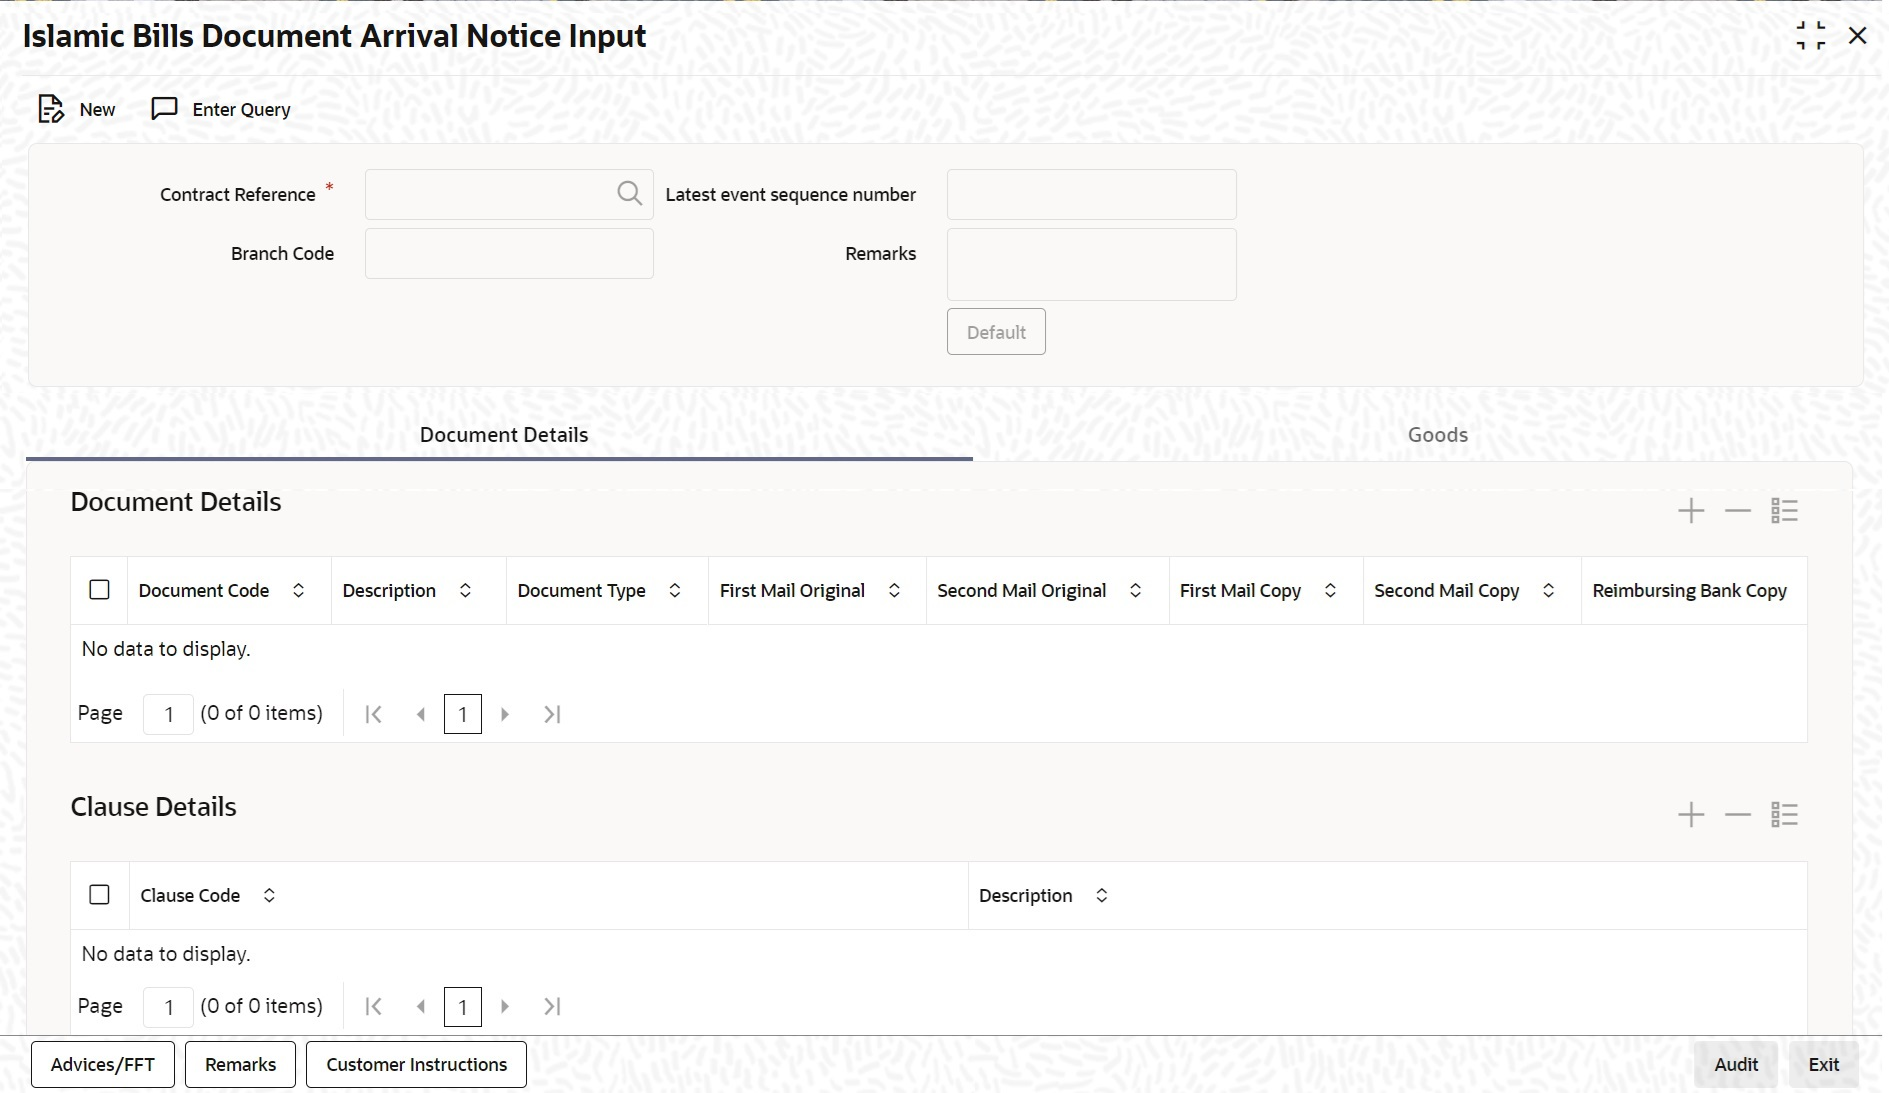Select the Document Details tab

[503, 435]
